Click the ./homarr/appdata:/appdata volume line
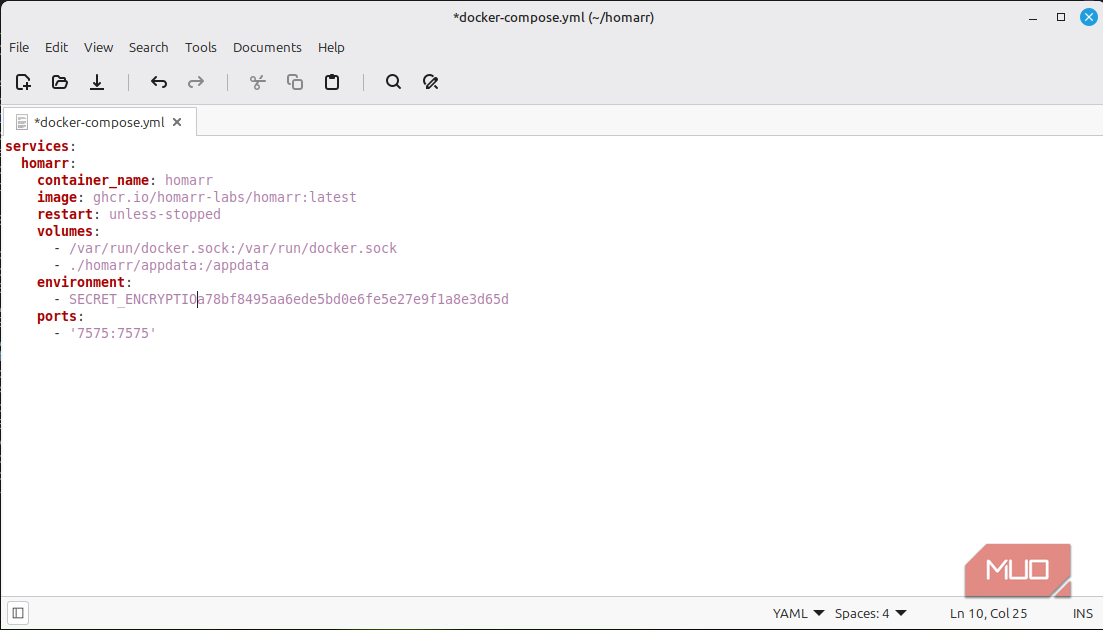Screen dimensions: 1103x630 pyautogui.click(x=169, y=265)
